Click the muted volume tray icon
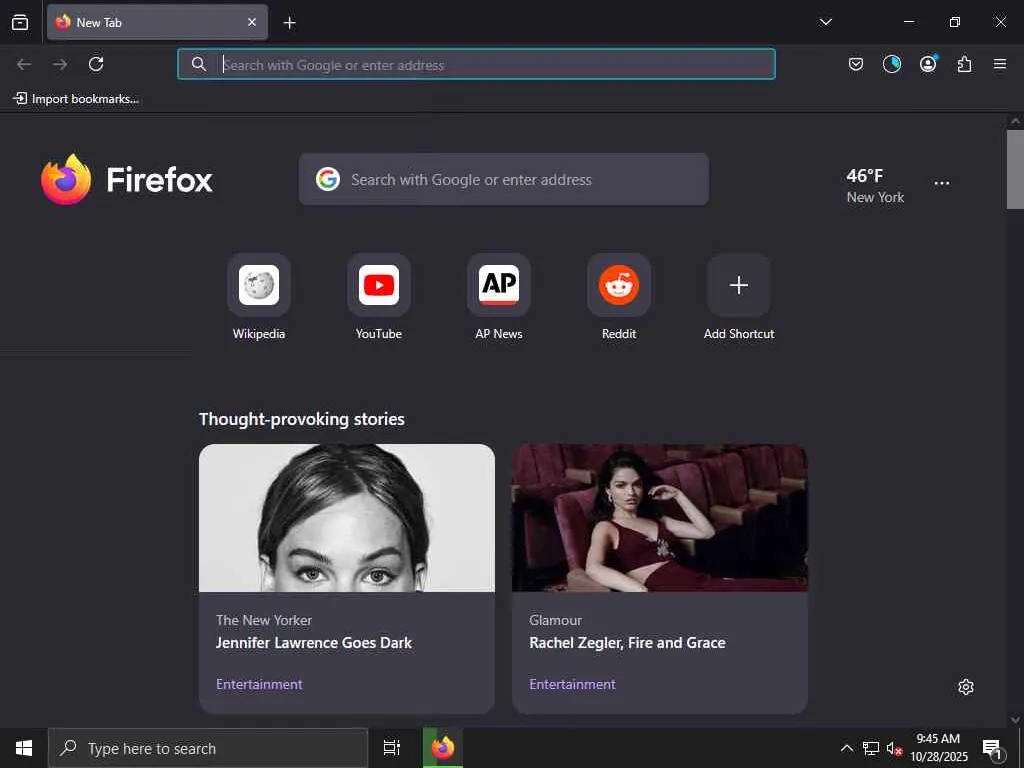Viewport: 1024px width, 768px height. tap(894, 748)
